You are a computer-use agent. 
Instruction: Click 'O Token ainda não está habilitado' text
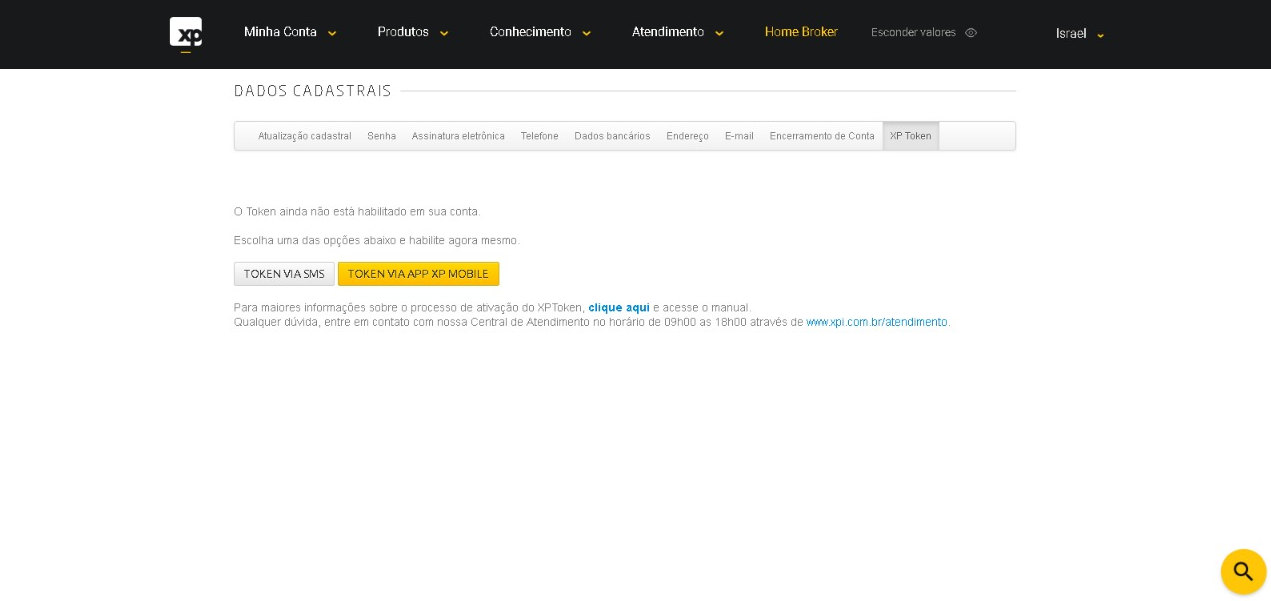[357, 212]
